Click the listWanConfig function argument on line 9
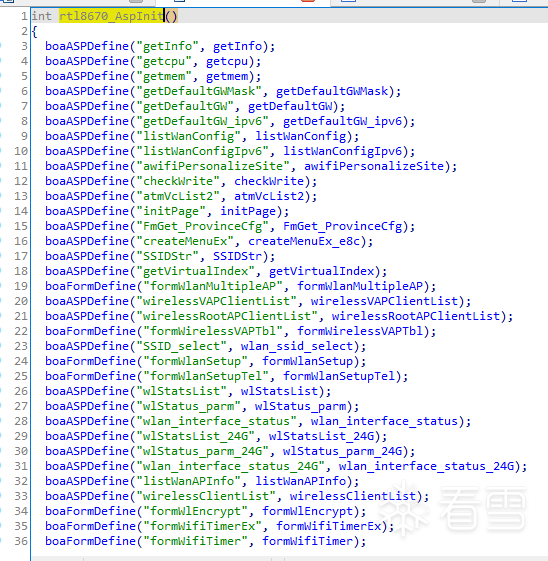548x561 pixels. pyautogui.click(x=301, y=136)
